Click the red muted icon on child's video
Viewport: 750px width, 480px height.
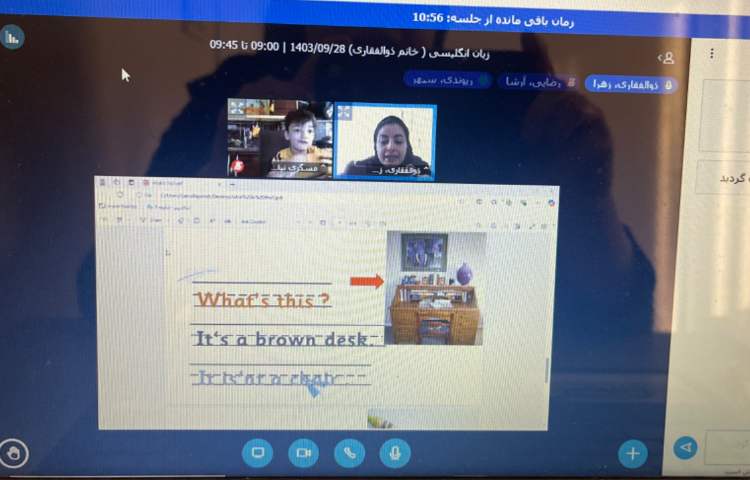click(x=237, y=166)
